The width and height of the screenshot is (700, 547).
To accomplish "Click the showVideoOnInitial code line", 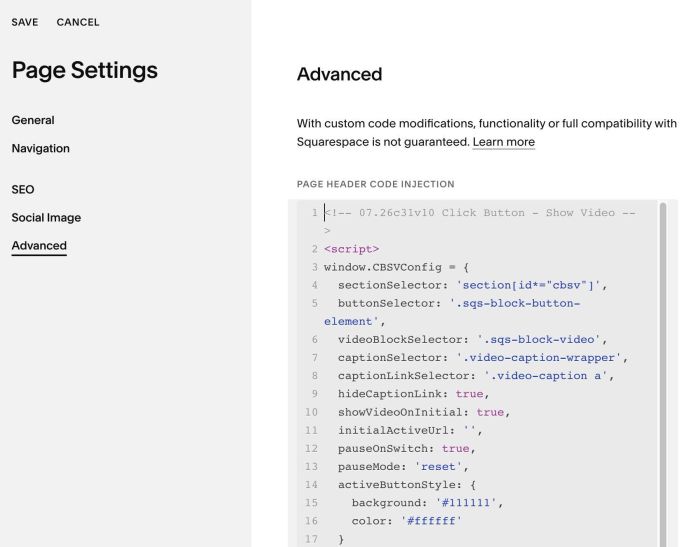I will 424,412.
